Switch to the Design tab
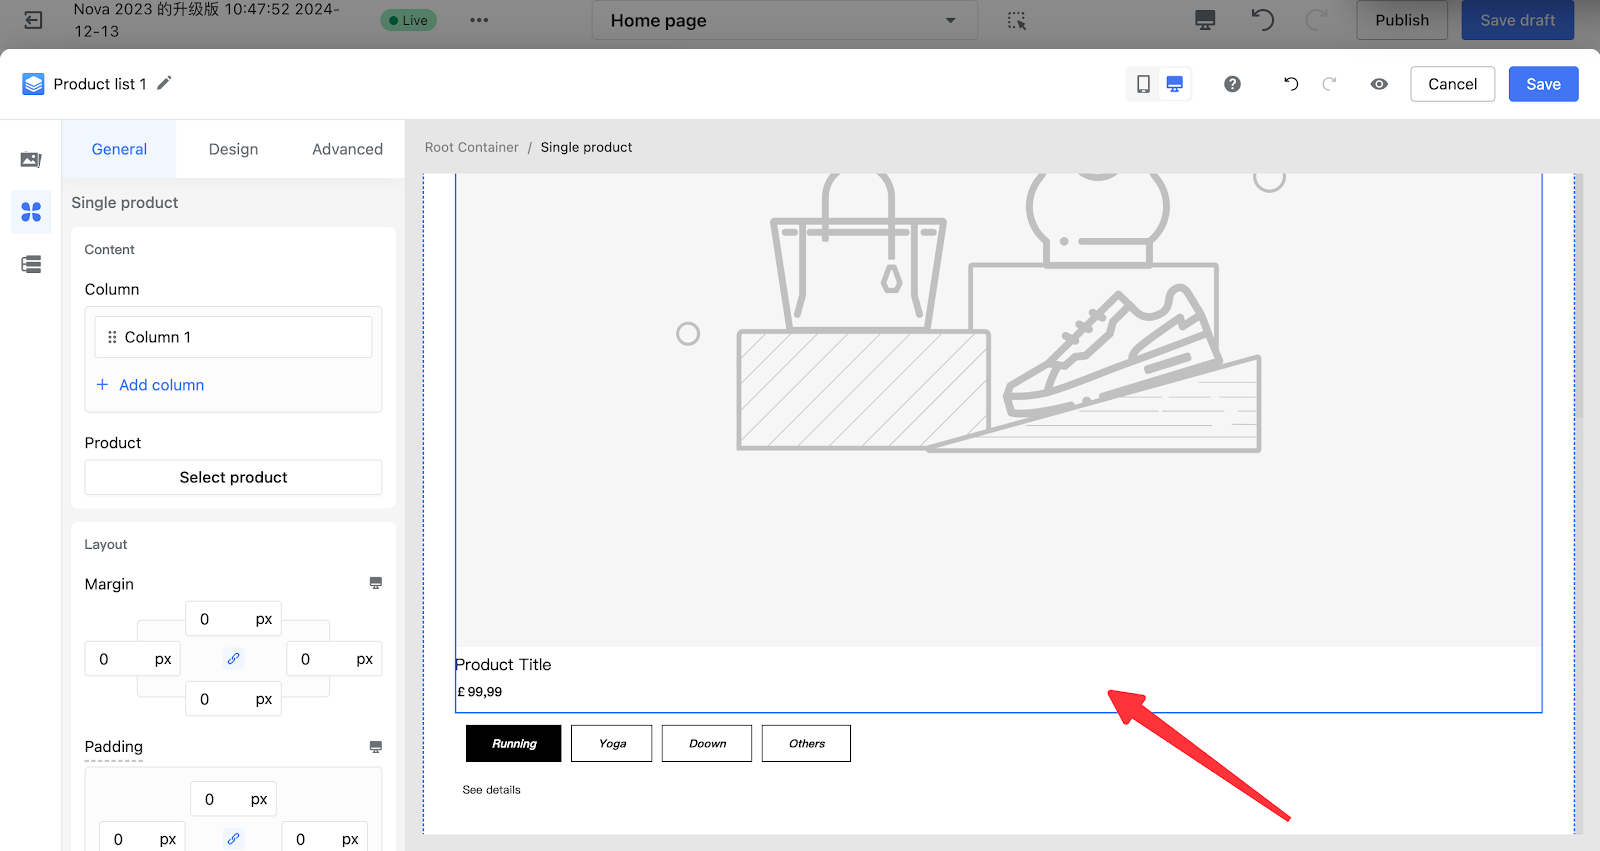The height and width of the screenshot is (851, 1600). pos(233,149)
